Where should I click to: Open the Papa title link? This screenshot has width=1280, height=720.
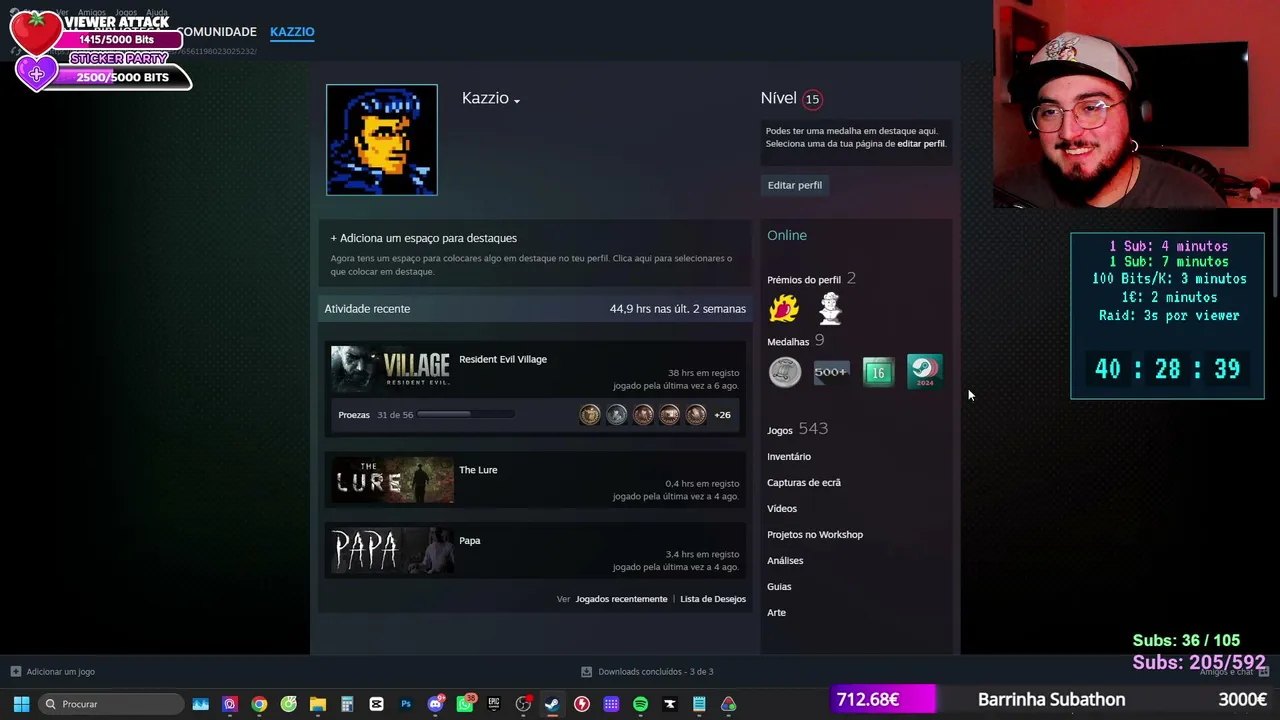470,541
